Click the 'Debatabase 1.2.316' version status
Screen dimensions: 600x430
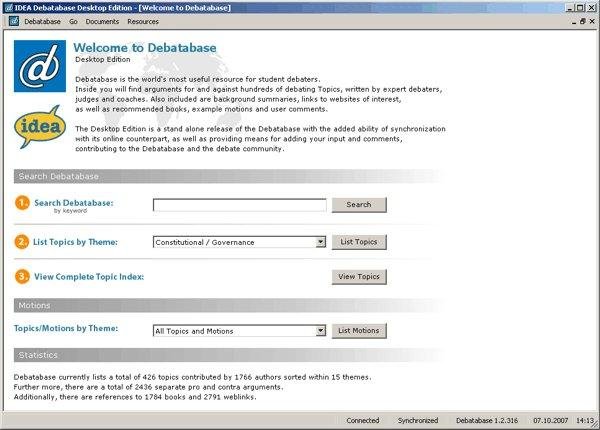coord(487,420)
